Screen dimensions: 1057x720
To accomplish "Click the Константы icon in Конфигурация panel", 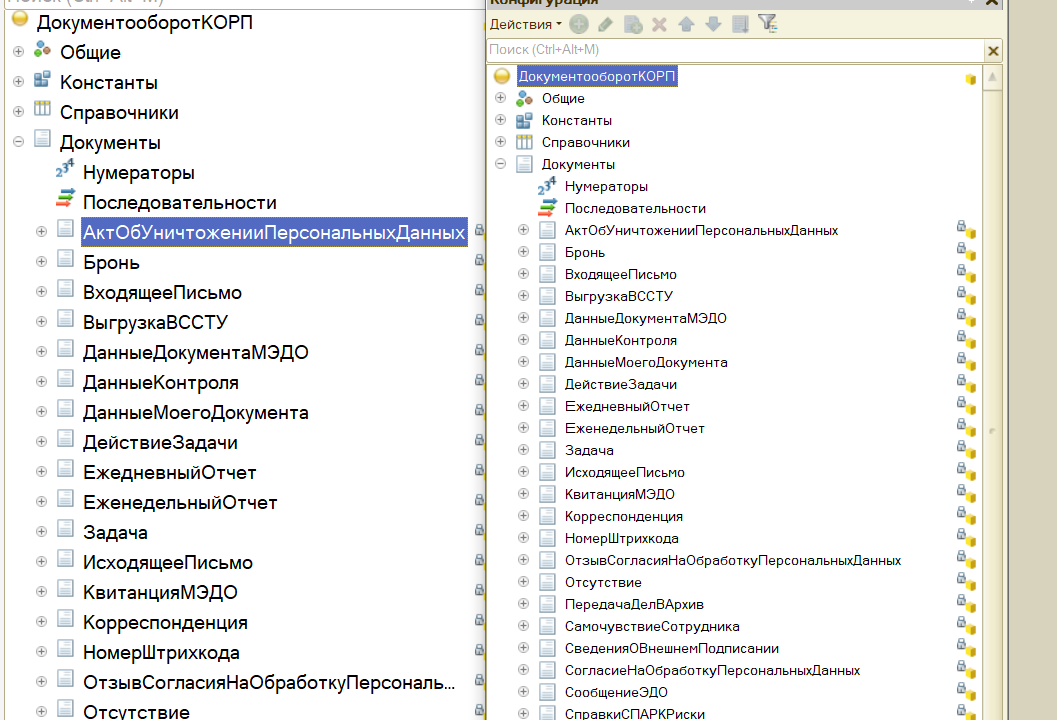I will 524,121.
